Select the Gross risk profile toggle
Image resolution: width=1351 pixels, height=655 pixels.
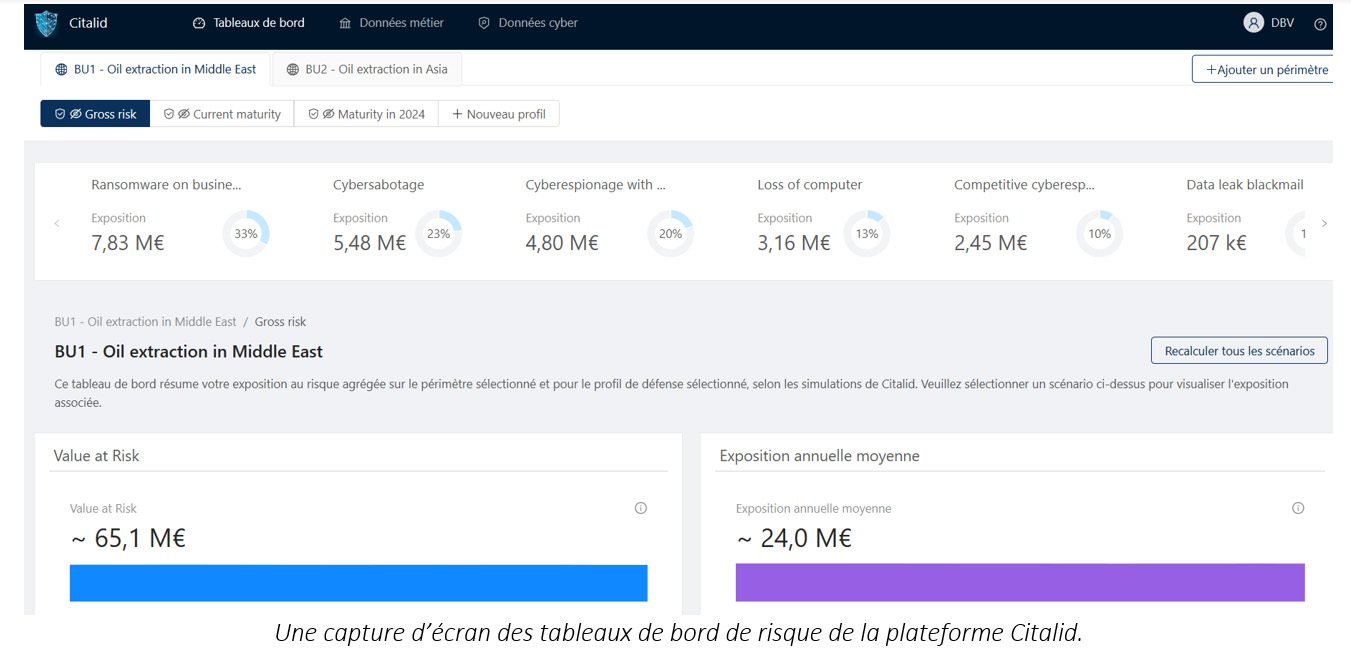[x=96, y=114]
